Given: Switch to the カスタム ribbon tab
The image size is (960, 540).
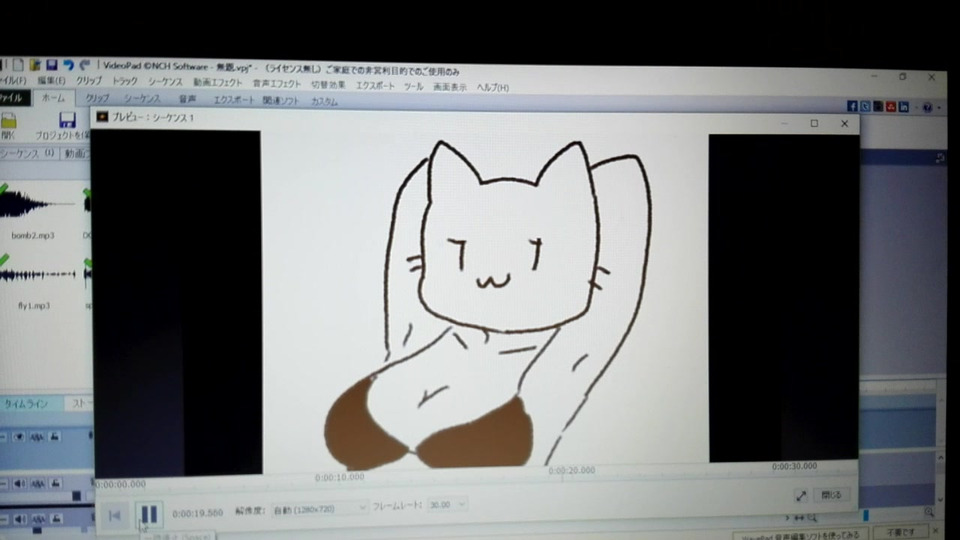Looking at the screenshot, I should click(324, 102).
